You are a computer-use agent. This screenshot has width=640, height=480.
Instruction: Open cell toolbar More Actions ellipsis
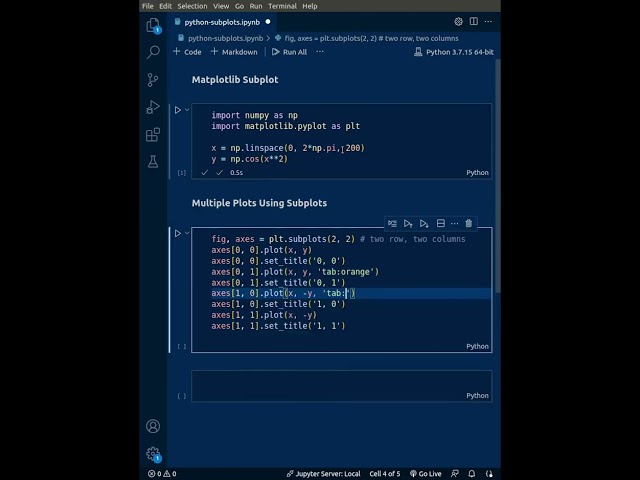pyautogui.click(x=455, y=223)
